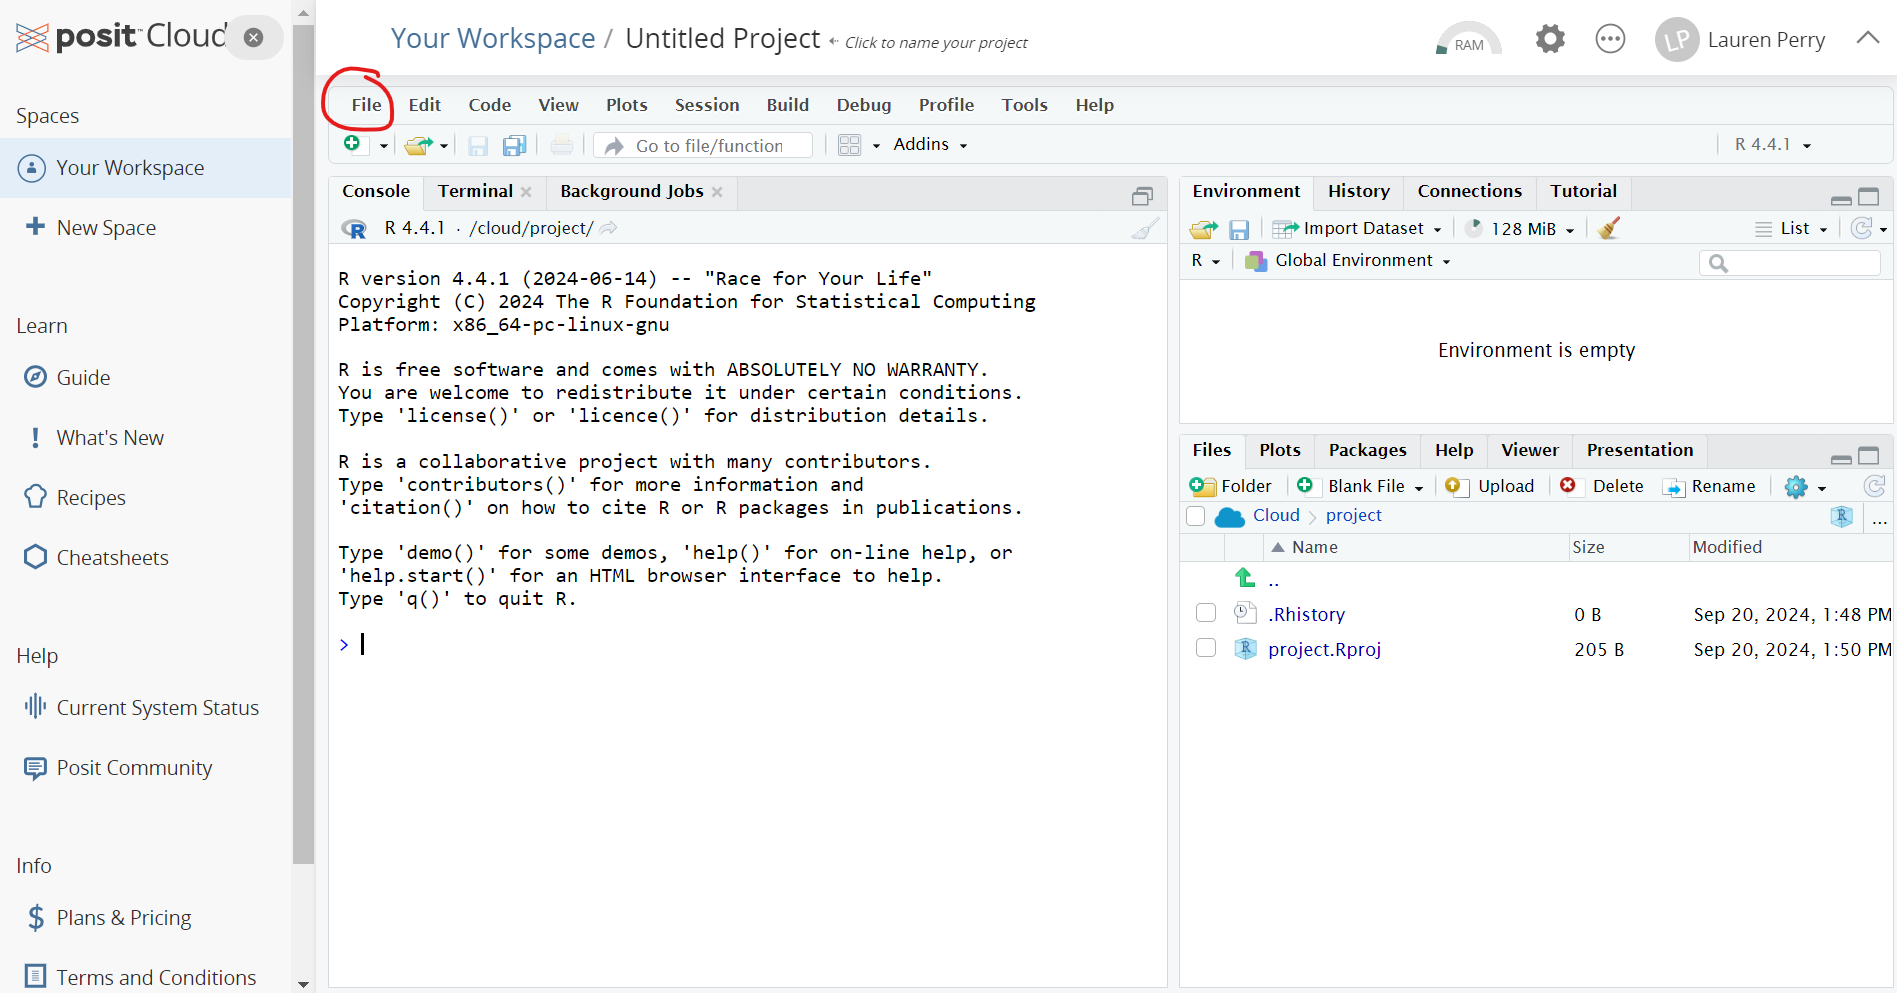Expand the Addins dropdown menu
This screenshot has height=993, width=1897.
930,145
